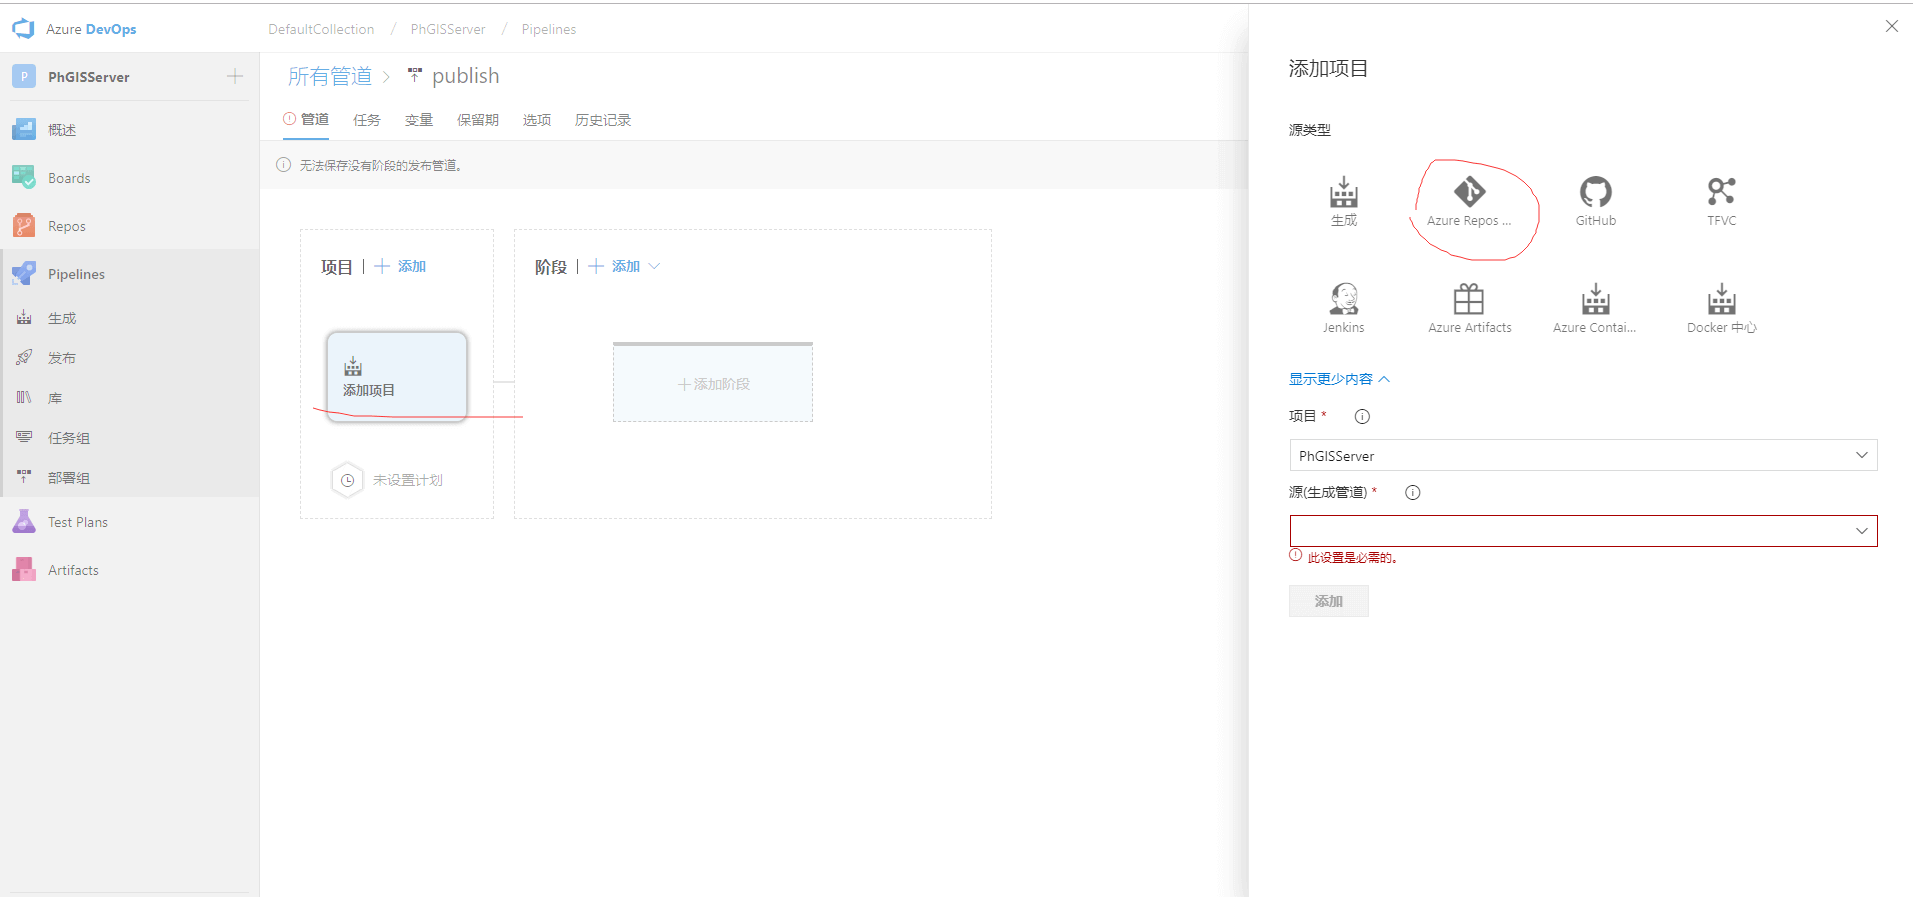Open the 阶段 添加 dropdown chevron
1913x897 pixels.
(x=654, y=266)
